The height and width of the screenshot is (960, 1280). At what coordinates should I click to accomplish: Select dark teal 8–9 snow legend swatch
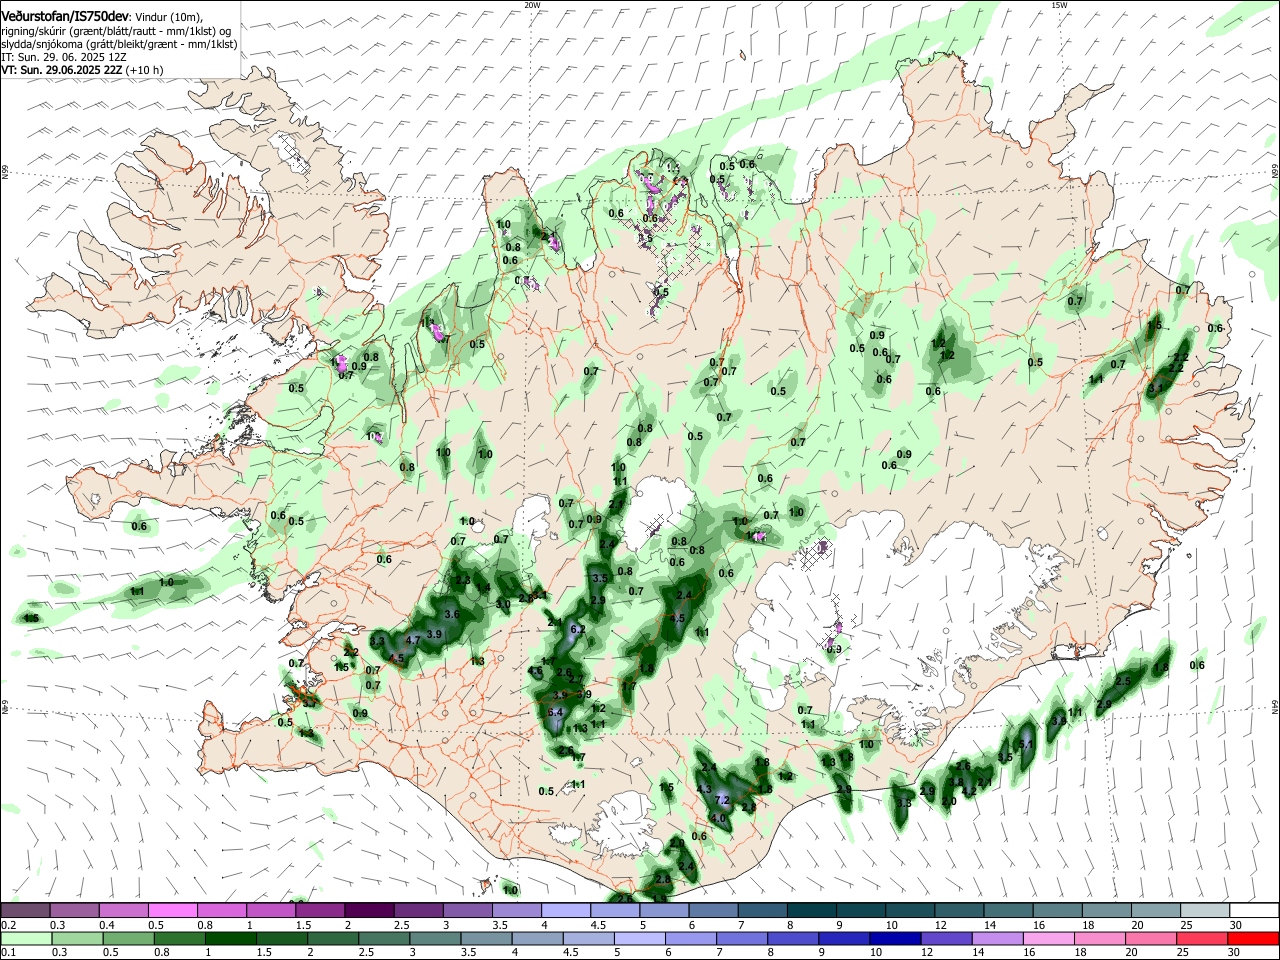coord(812,910)
